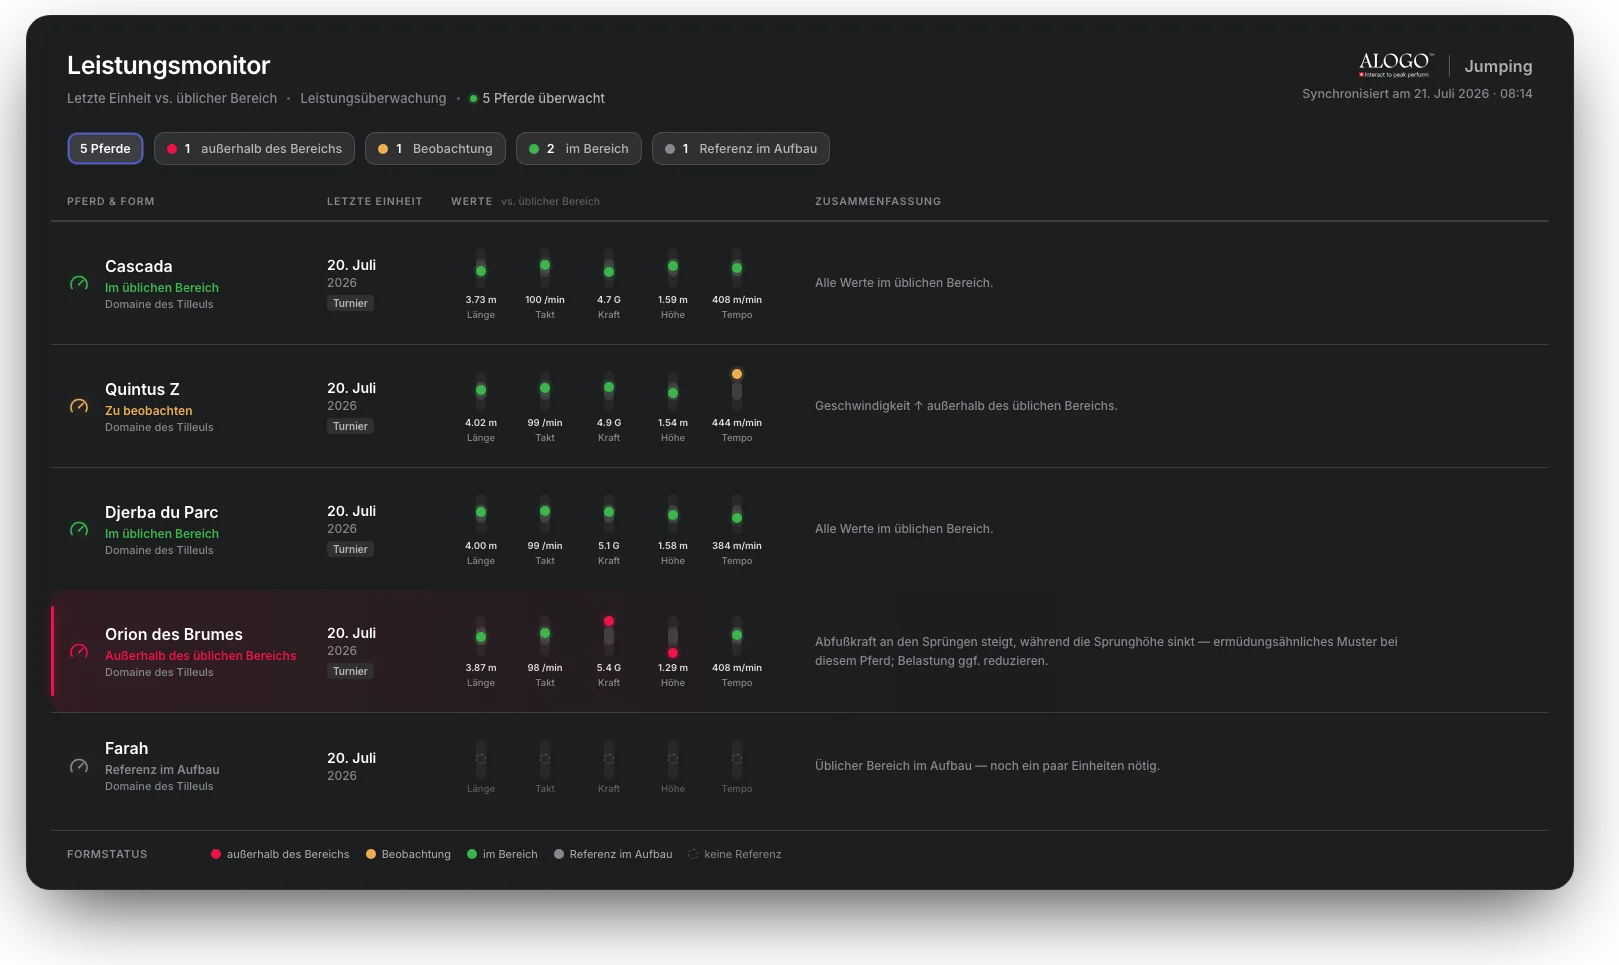
Task: Filter by 'Referenz im Aufbau' chip
Action: [x=741, y=149]
